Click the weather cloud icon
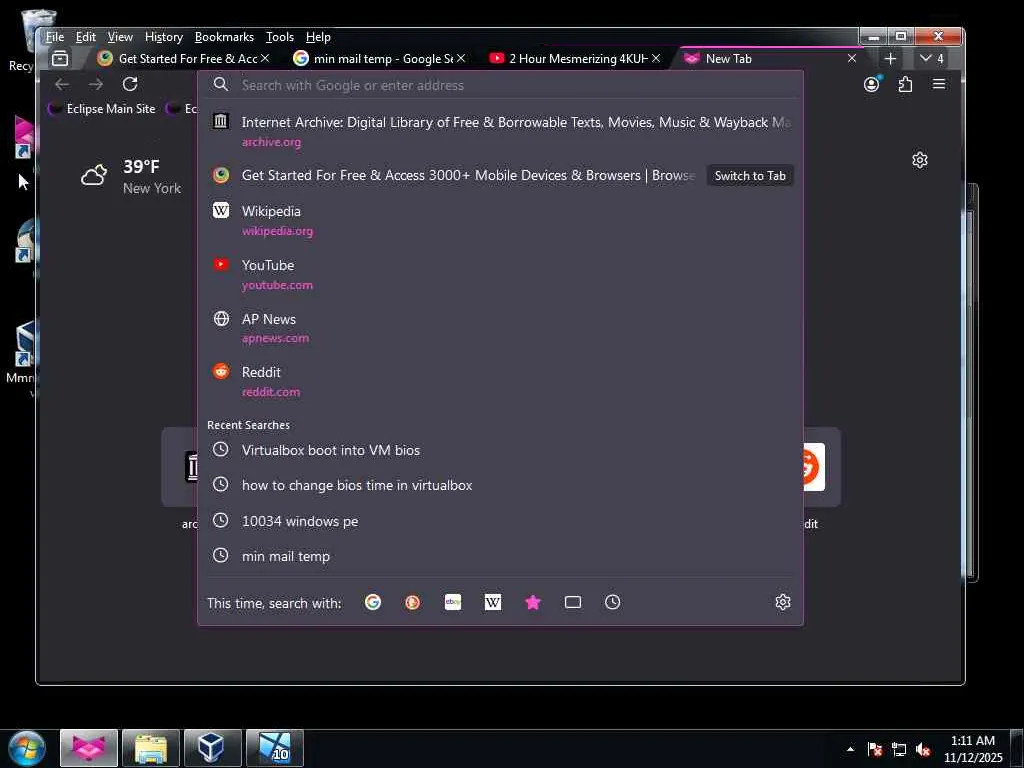Viewport: 1024px width, 768px height. point(94,176)
